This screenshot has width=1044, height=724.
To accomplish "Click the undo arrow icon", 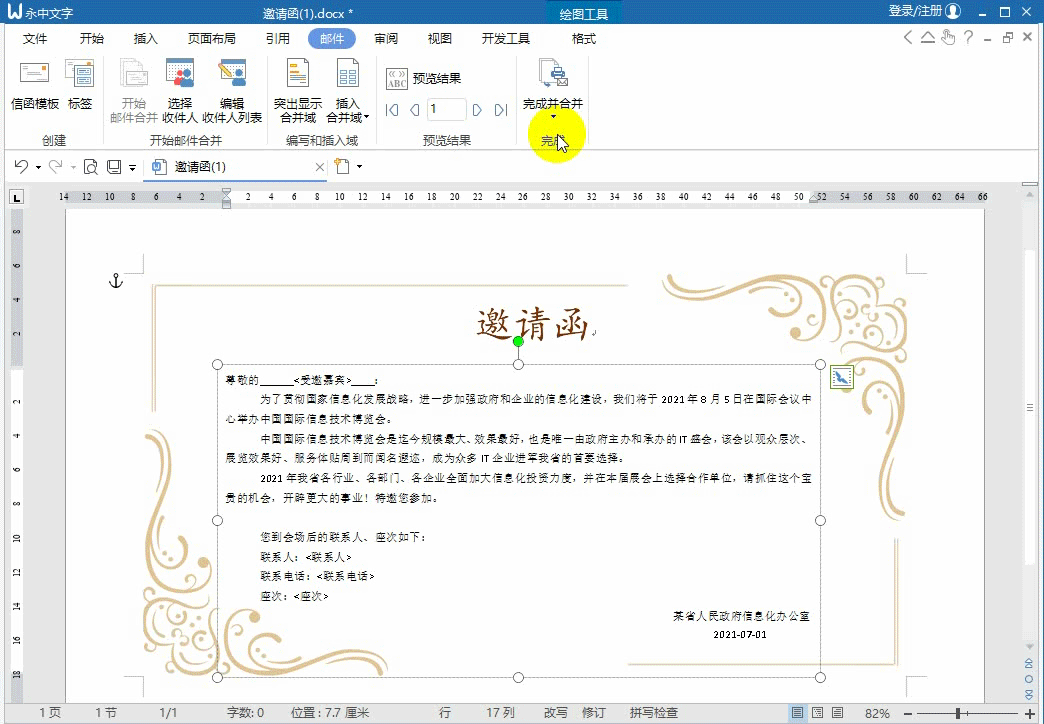I will point(21,167).
